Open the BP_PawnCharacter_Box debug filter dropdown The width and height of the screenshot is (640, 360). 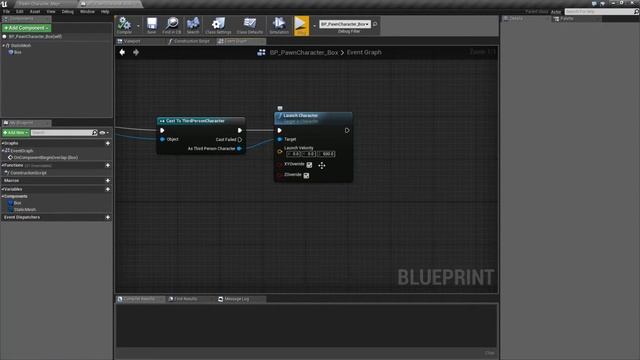(x=345, y=24)
